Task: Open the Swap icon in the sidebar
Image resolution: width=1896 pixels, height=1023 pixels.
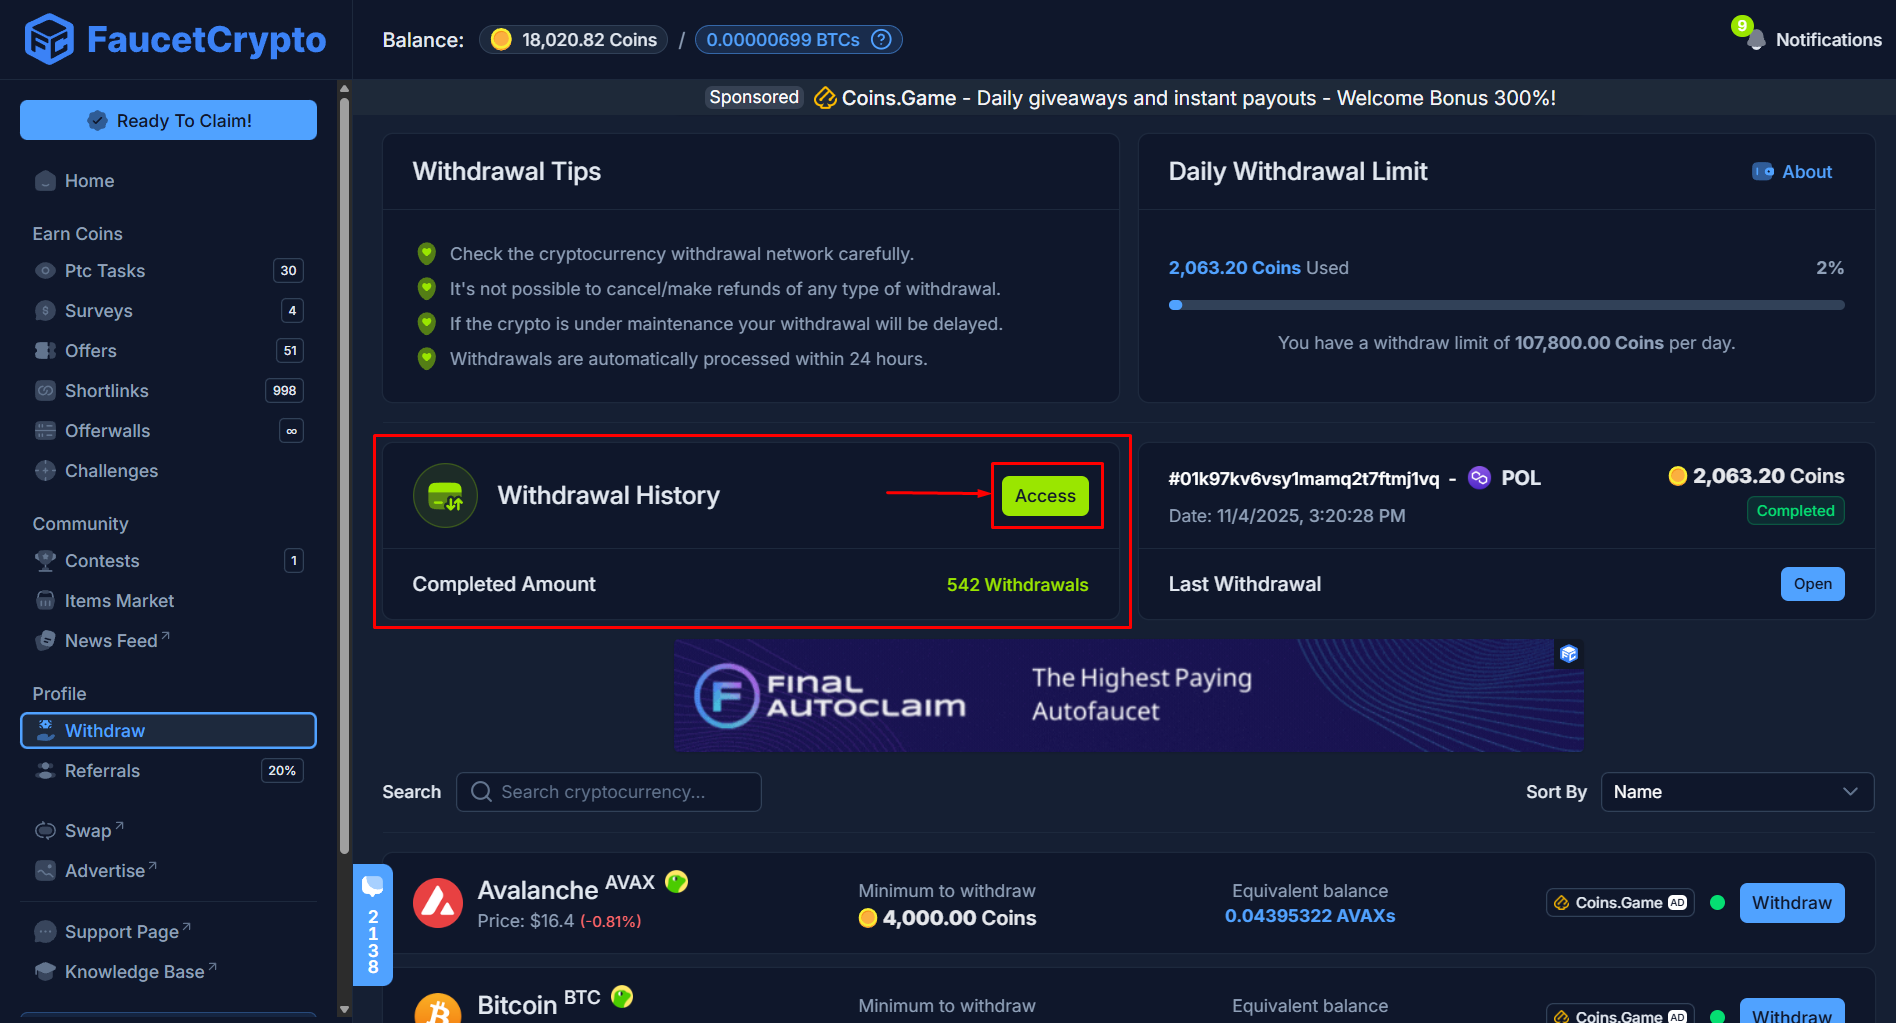Action: click(45, 830)
